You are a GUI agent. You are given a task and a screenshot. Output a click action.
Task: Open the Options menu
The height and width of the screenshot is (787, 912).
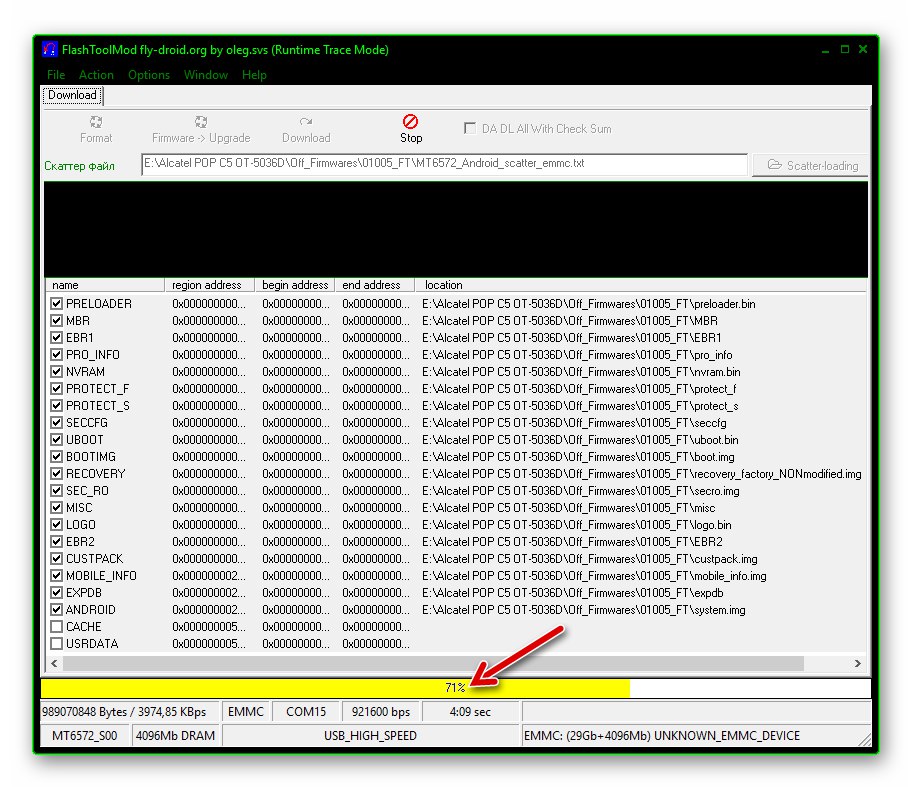(148, 75)
